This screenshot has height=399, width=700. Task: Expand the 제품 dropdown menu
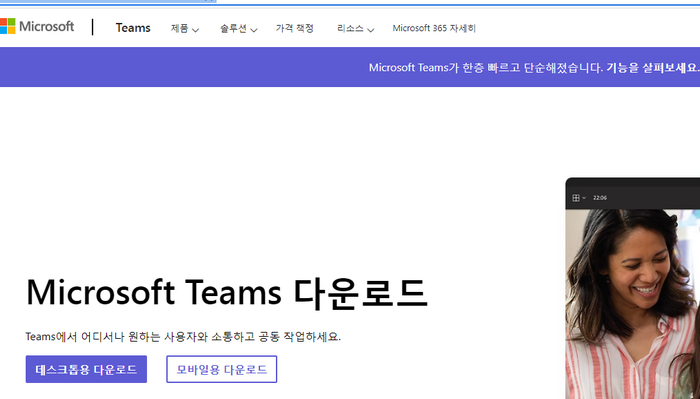coord(184,29)
